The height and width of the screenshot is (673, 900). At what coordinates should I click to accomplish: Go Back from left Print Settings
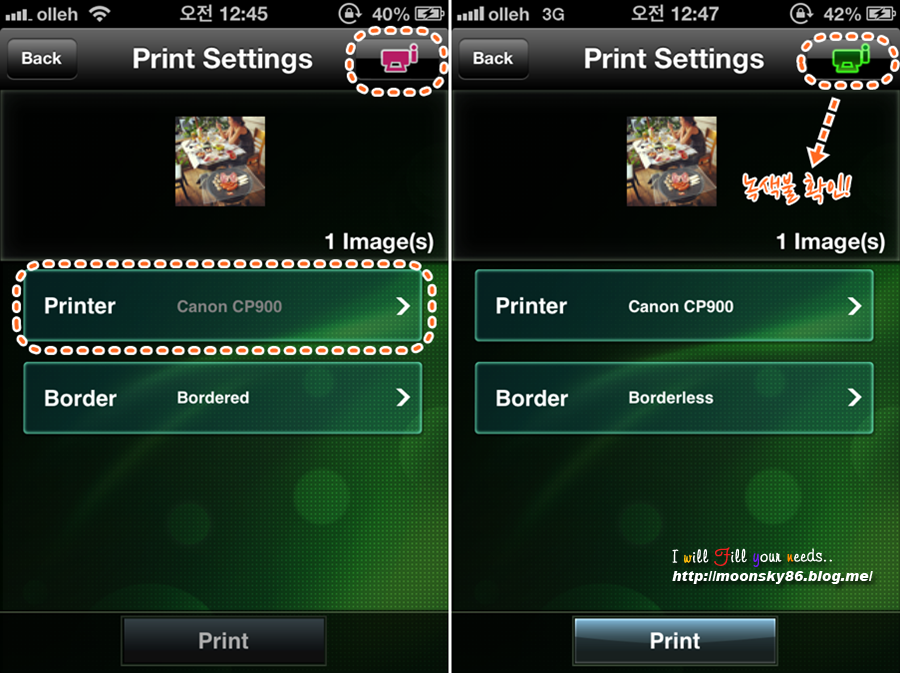[x=41, y=59]
